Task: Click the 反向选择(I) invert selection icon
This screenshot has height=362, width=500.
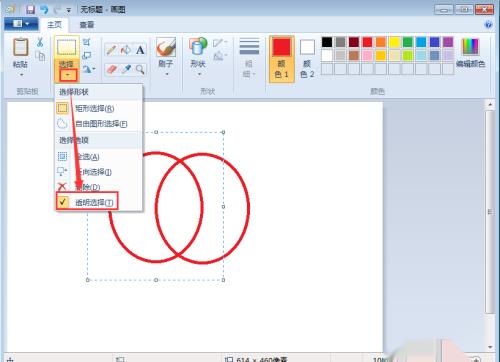Action: (62, 172)
